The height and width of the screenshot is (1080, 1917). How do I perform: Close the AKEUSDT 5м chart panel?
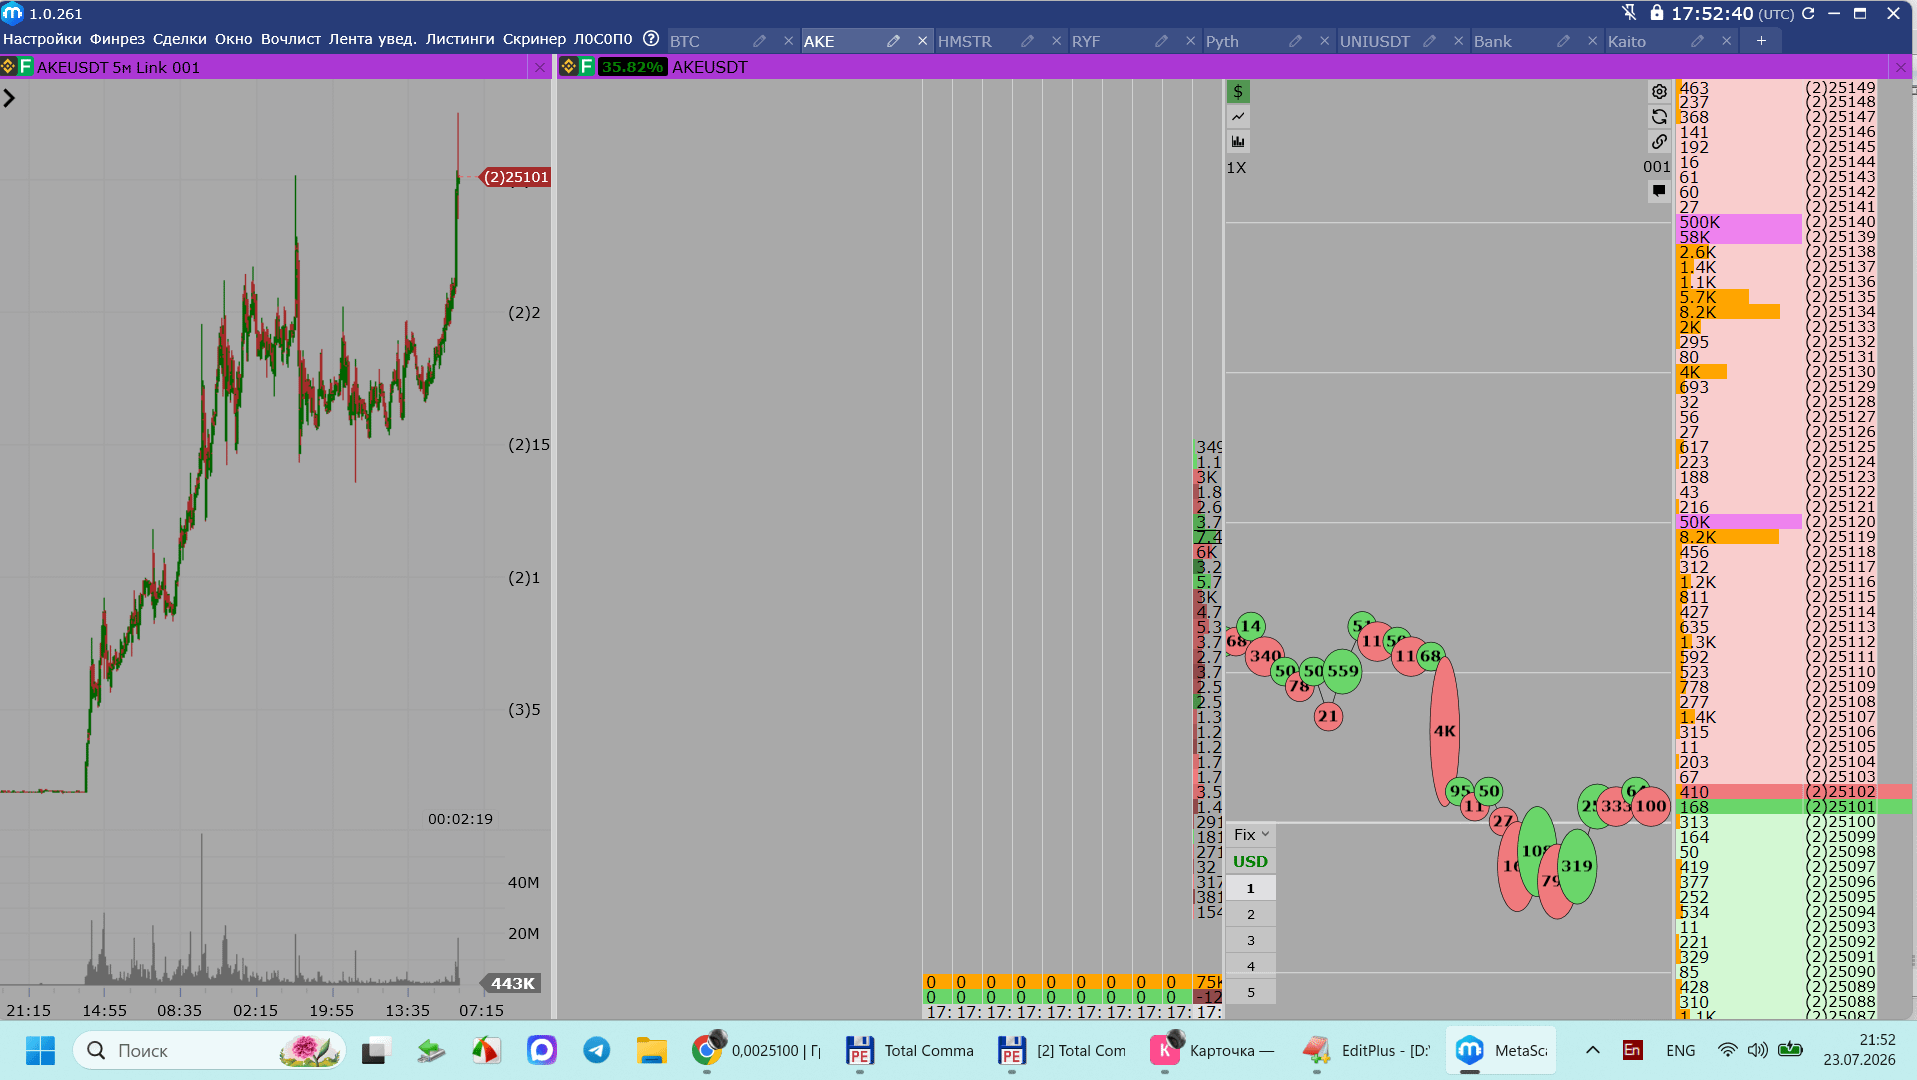point(540,67)
